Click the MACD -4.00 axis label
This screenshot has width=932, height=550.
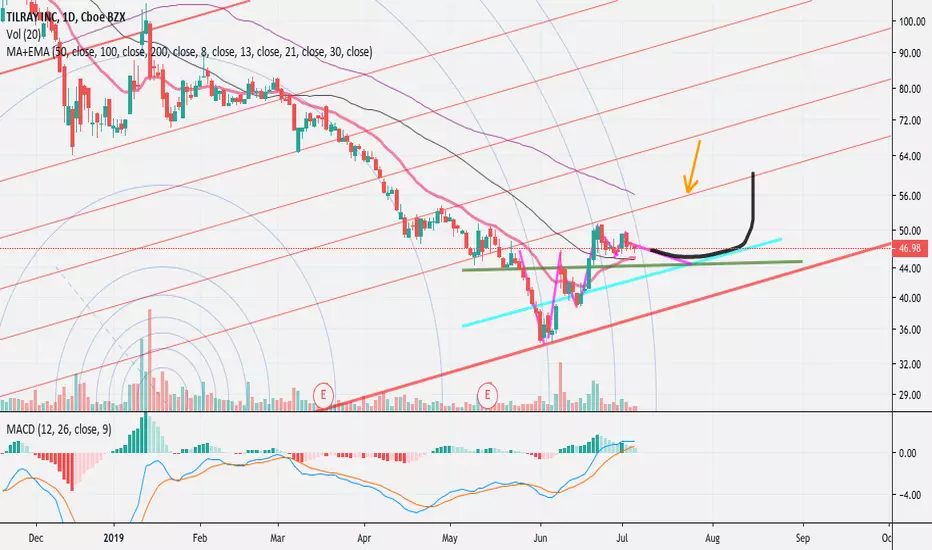tap(909, 495)
